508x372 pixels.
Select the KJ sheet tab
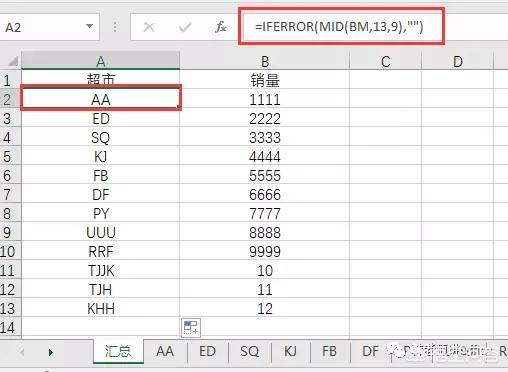[291, 351]
